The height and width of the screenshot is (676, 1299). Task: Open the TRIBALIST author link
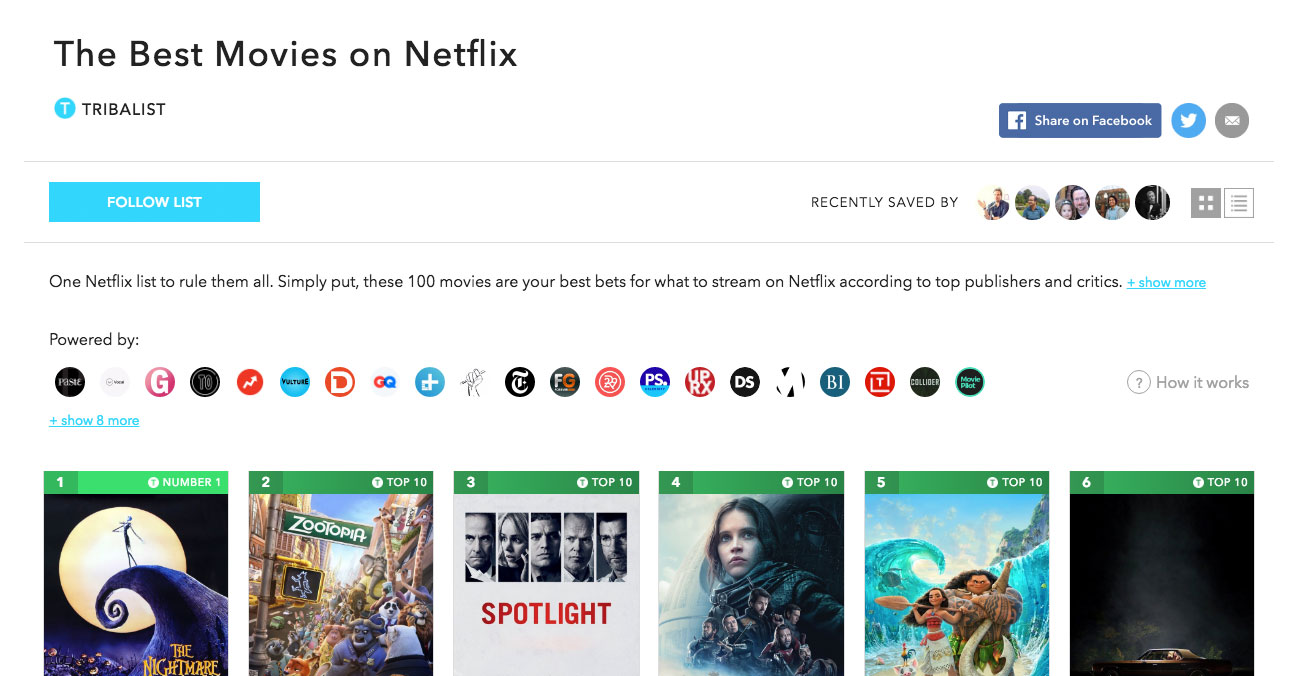(x=123, y=109)
